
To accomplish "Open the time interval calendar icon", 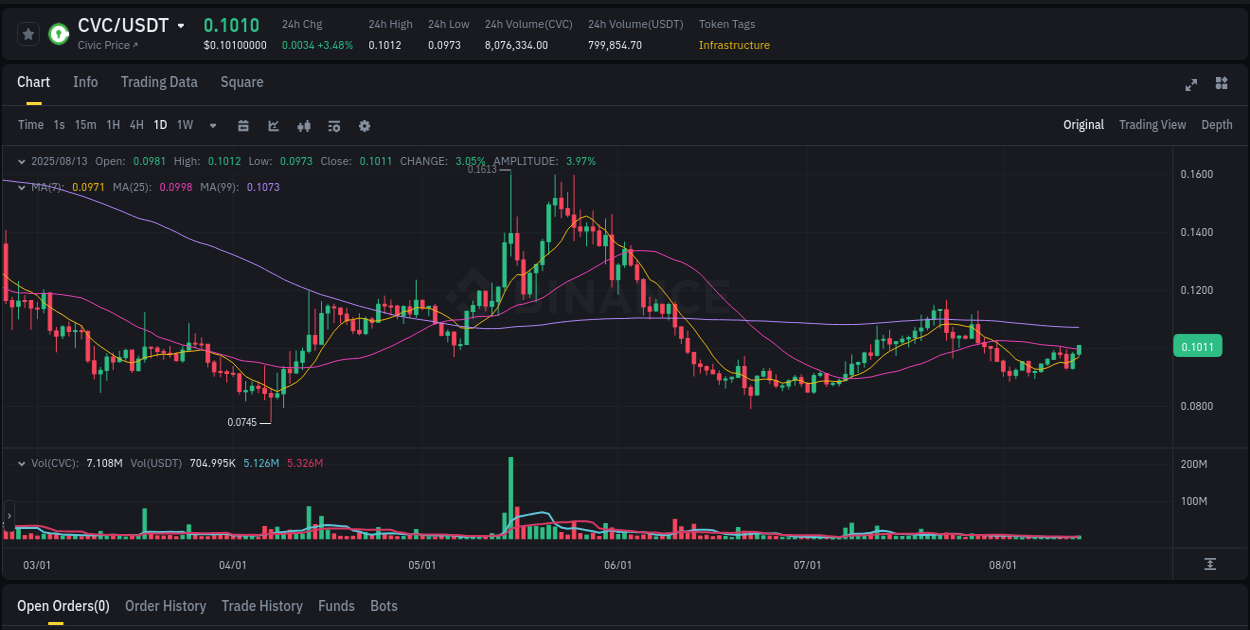I will tap(243, 126).
